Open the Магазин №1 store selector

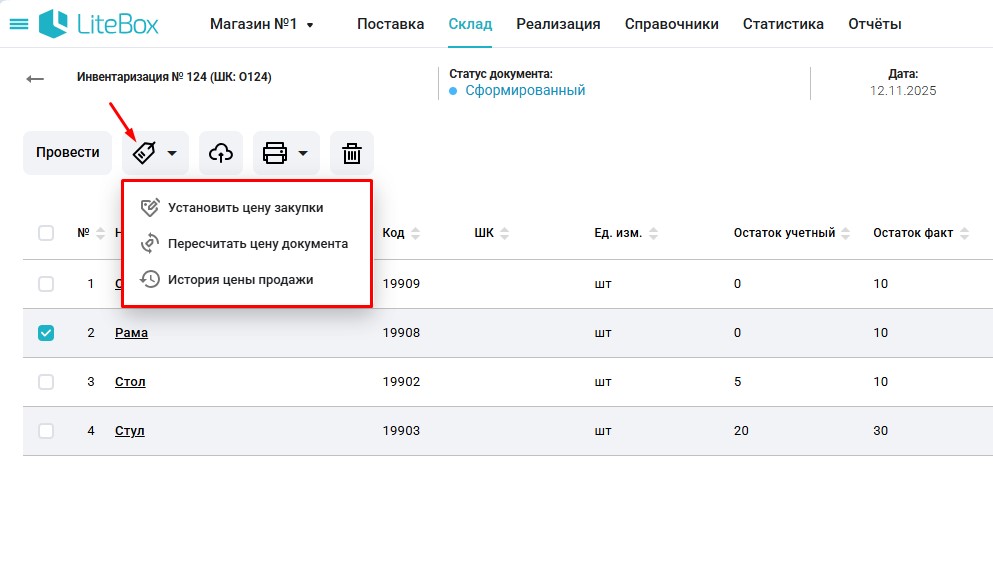pyautogui.click(x=262, y=24)
